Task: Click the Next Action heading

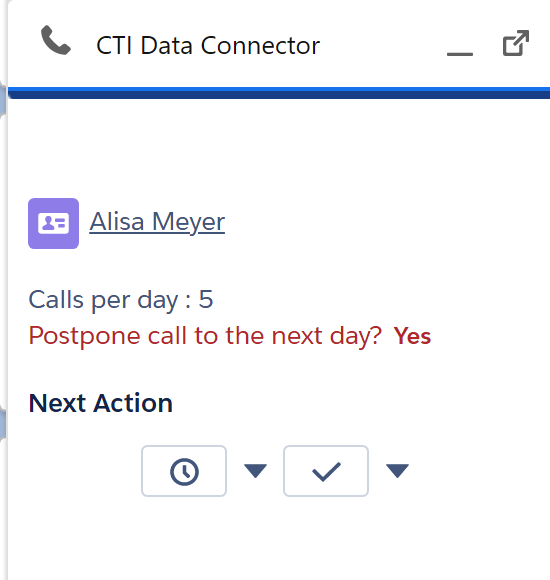Action: (101, 403)
